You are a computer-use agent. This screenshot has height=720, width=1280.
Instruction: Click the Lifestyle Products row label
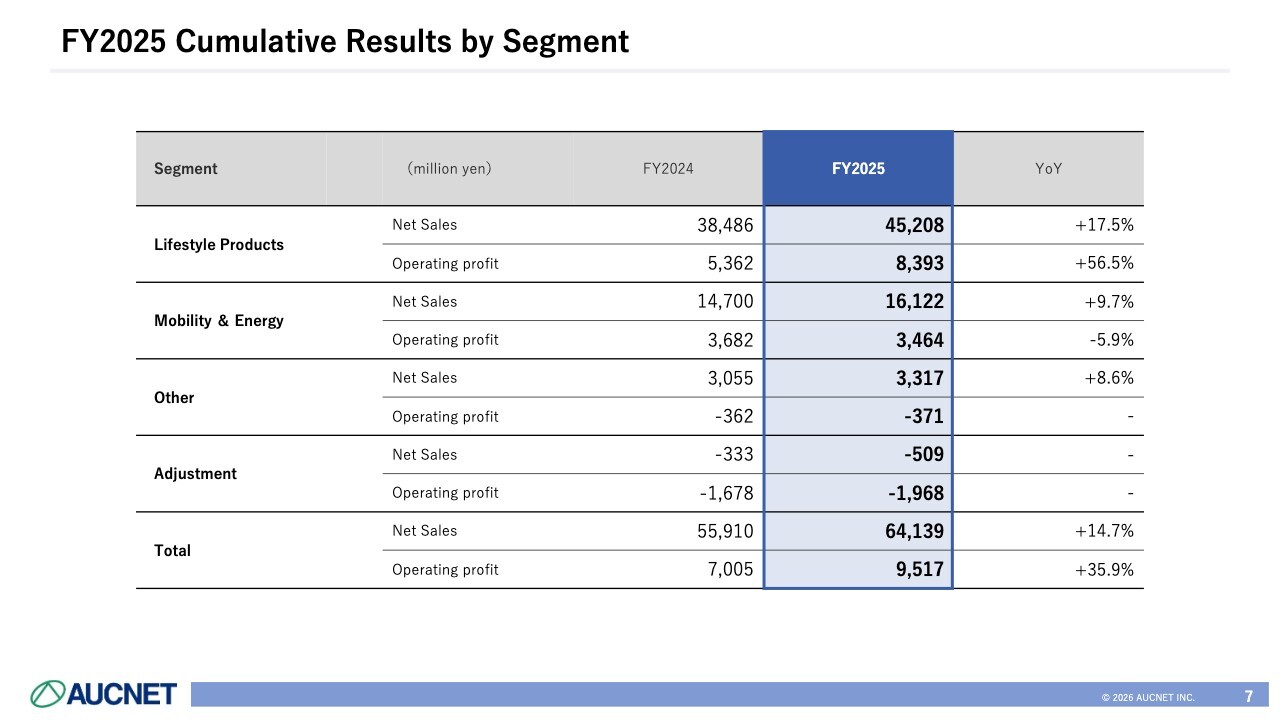tap(219, 245)
